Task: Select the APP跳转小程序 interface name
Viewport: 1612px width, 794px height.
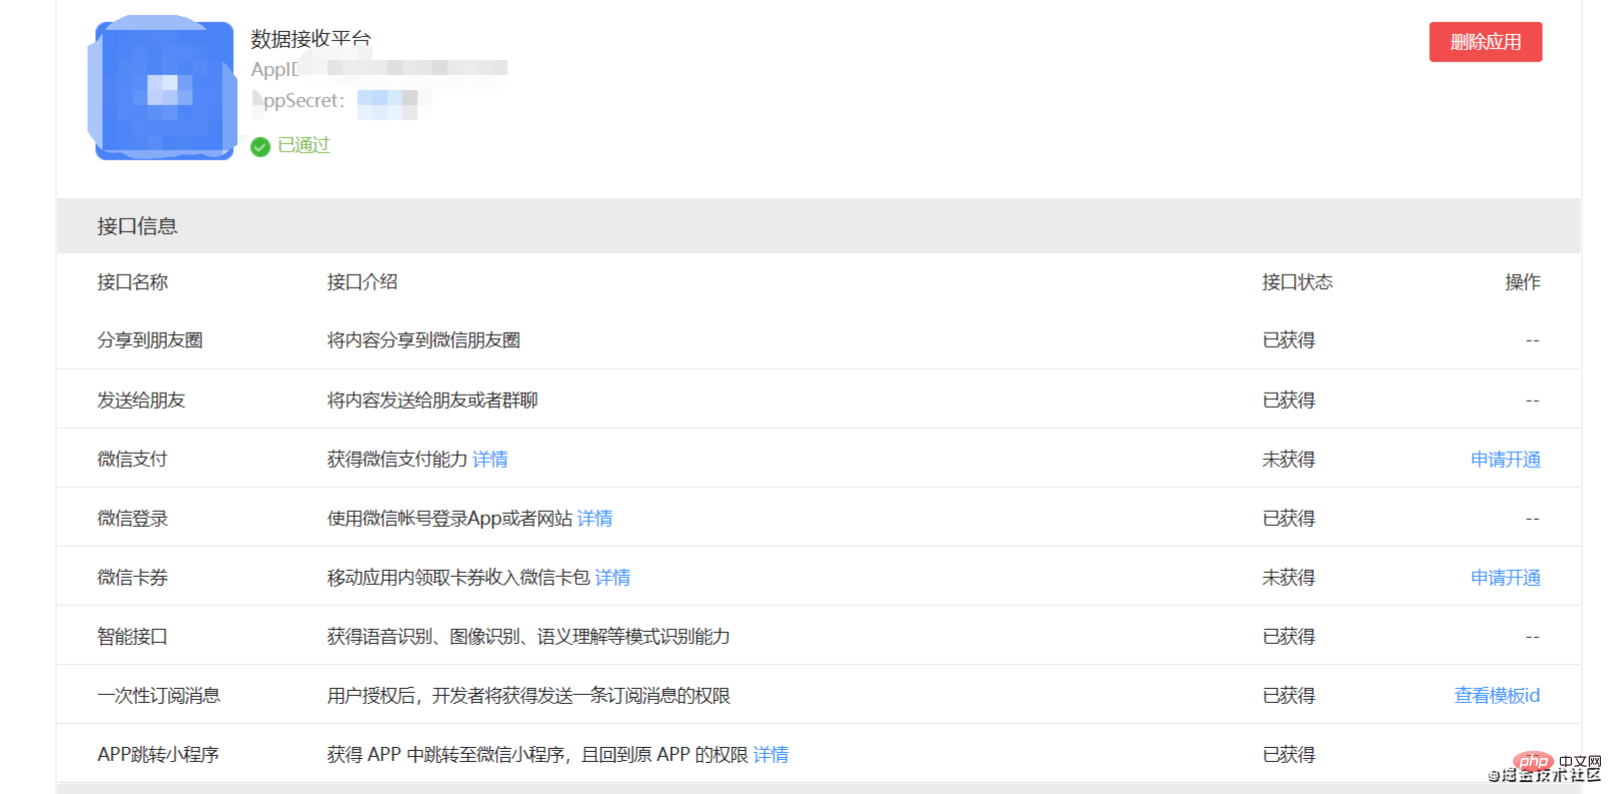Action: coord(158,754)
